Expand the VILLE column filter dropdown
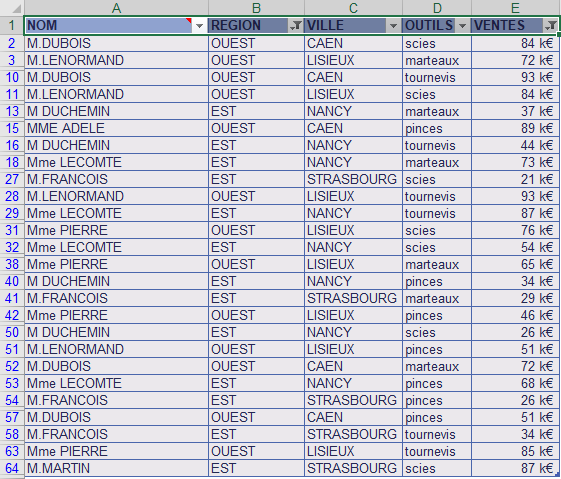Viewport: 561px width, 479px height. pos(393,26)
